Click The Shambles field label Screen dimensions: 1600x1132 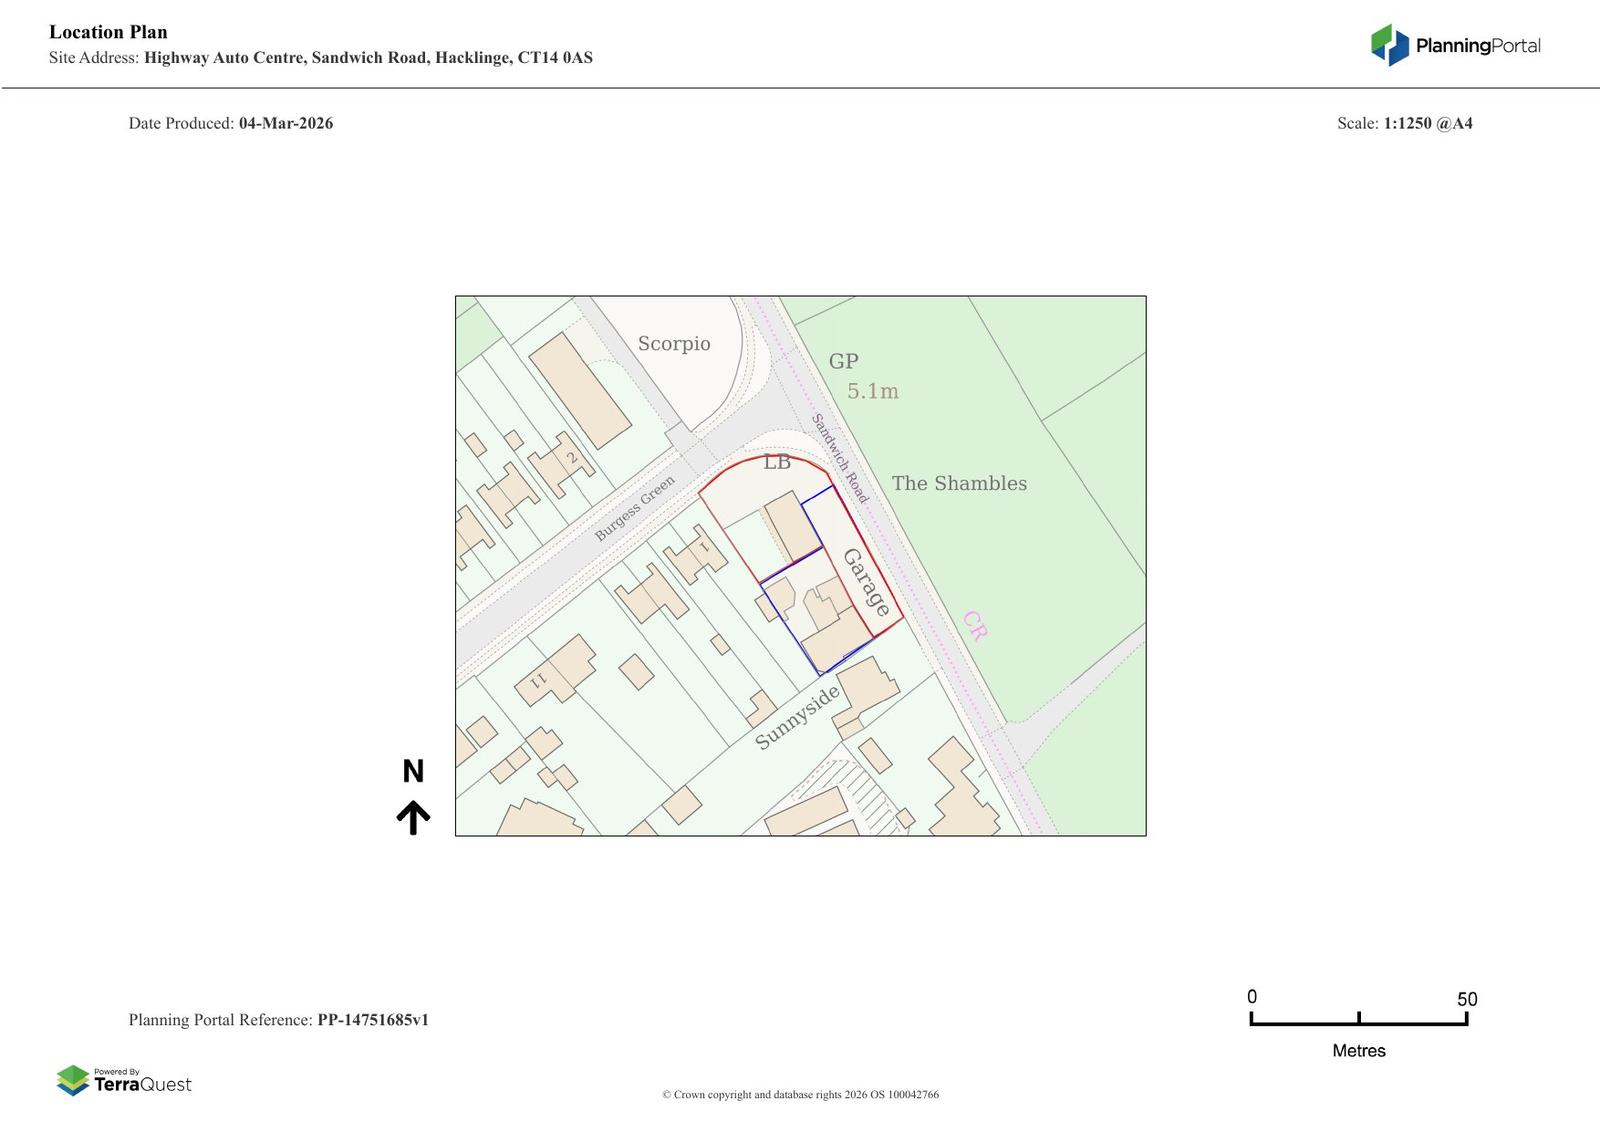point(959,483)
